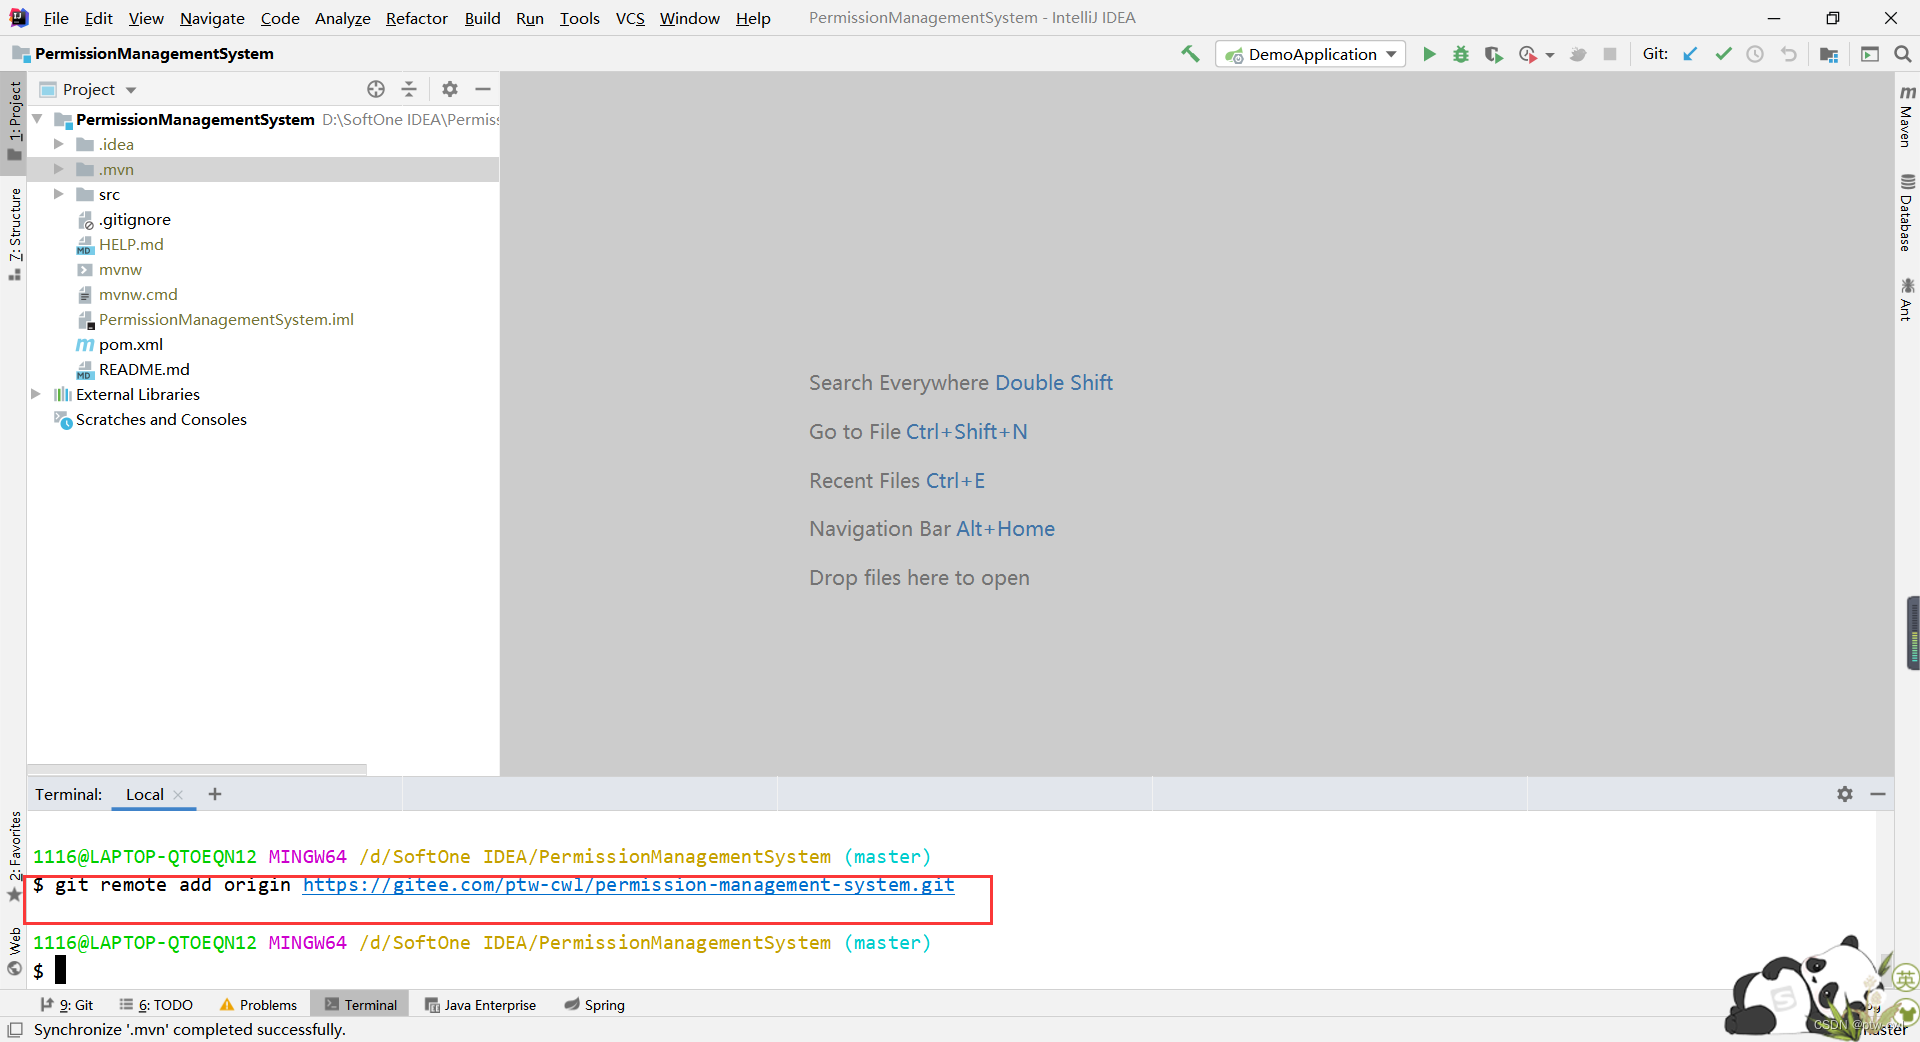Click the Build Project hammer icon
The image size is (1920, 1042).
pos(1190,54)
